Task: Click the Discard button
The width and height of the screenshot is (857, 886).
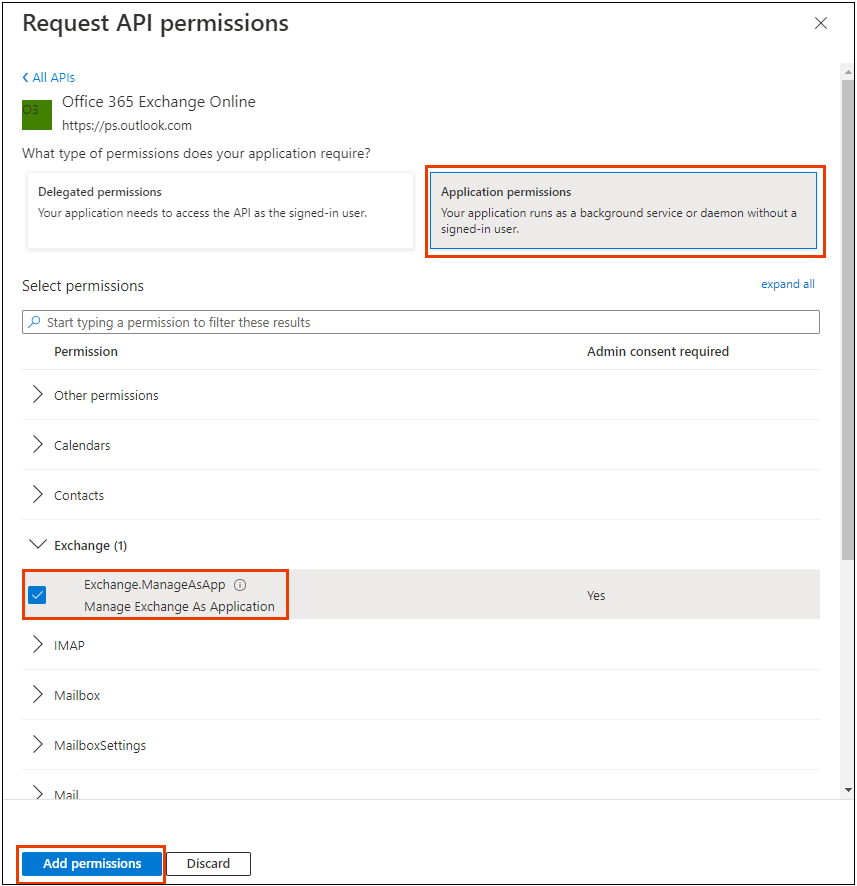Action: click(x=208, y=863)
